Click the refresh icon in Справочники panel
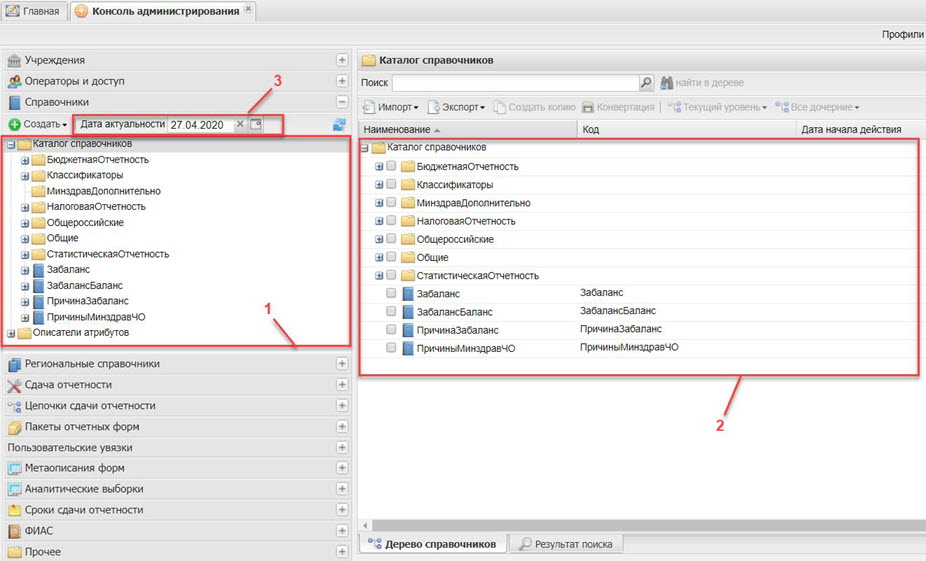This screenshot has width=926, height=561. [340, 124]
